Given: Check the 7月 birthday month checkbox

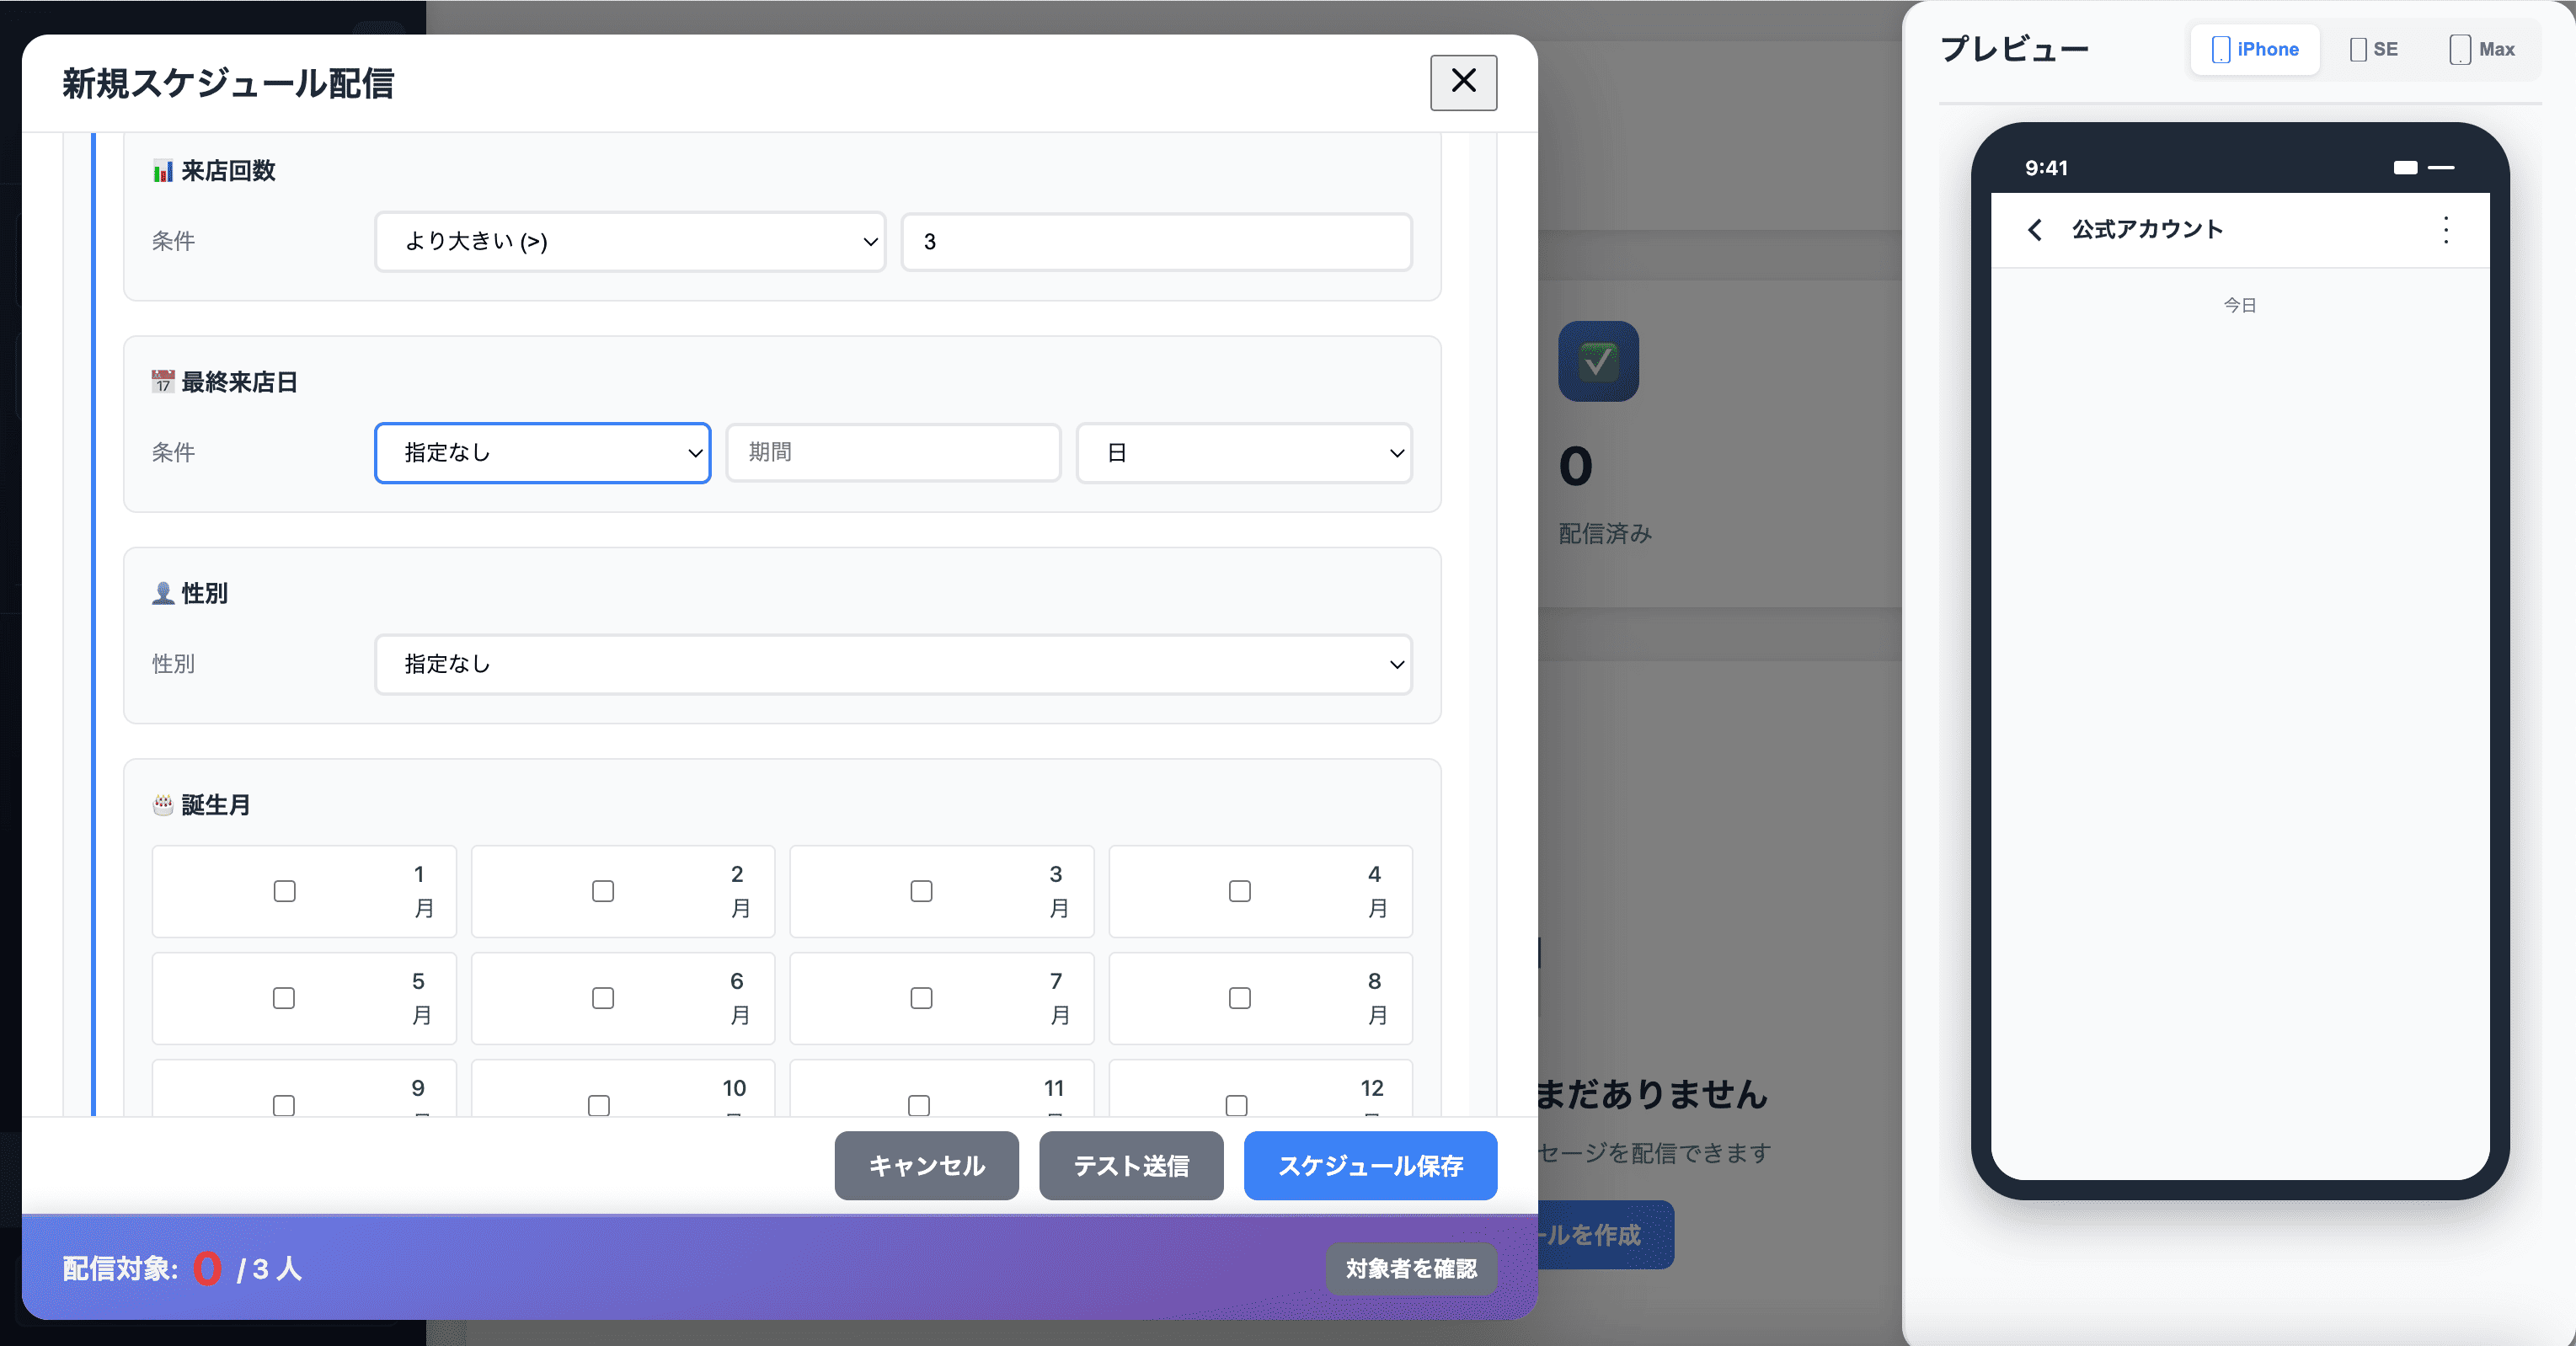Looking at the screenshot, I should [x=920, y=998].
